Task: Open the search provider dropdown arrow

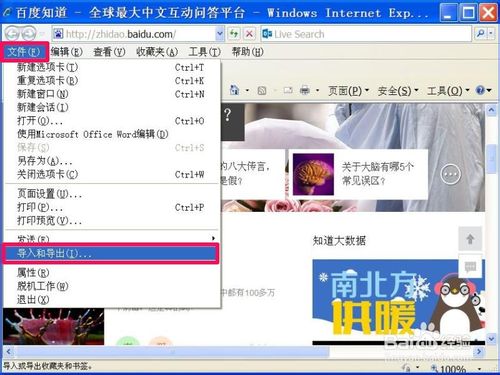Action: (x=491, y=34)
